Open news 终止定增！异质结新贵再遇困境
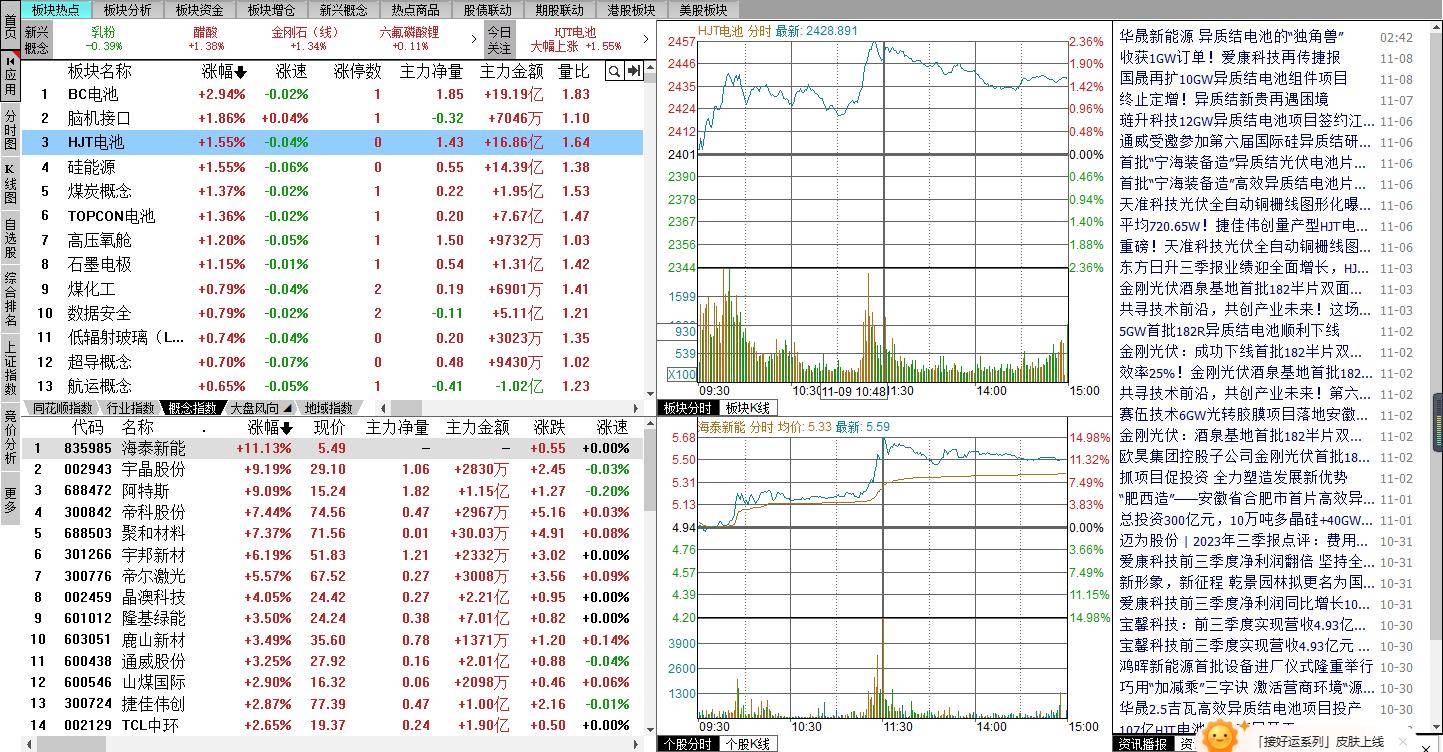Viewport: 1443px width, 752px height. point(1223,100)
